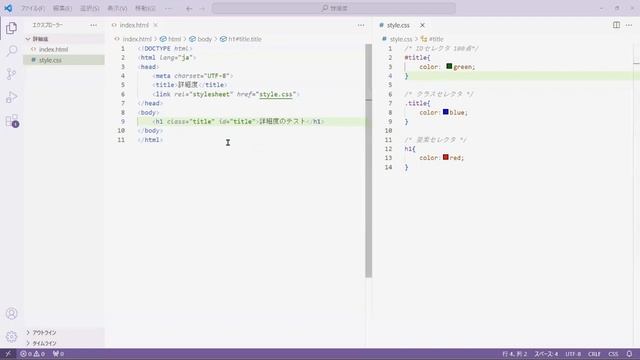640x360 pixels.
Task: Open notifications bell in status bar
Action: [x=629, y=354]
